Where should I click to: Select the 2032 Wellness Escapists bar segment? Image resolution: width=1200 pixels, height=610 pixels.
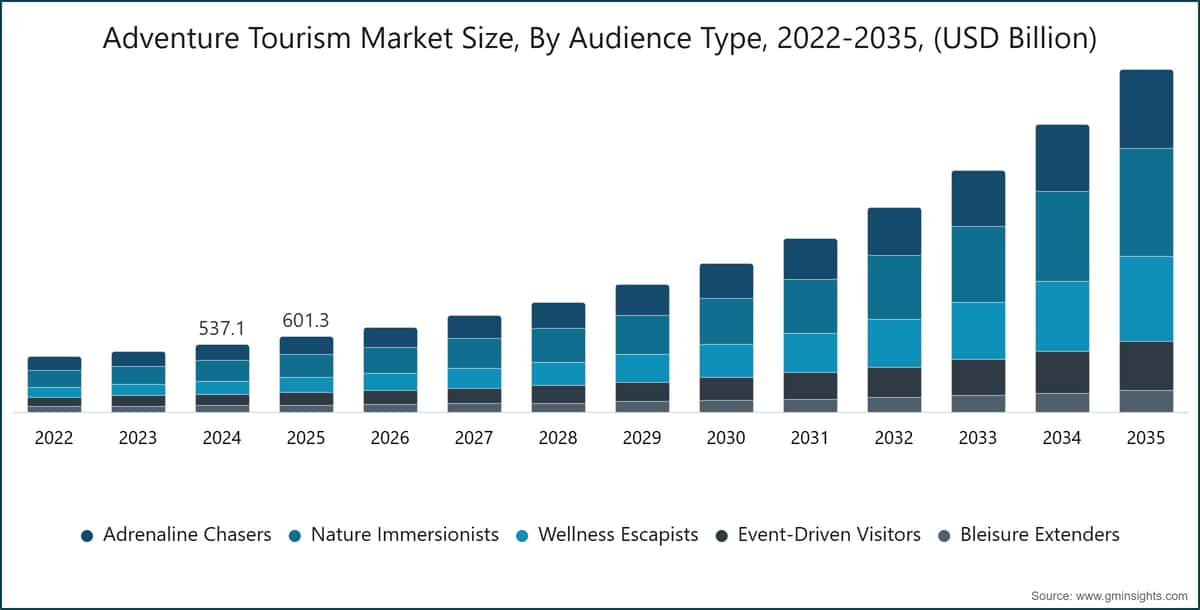894,344
